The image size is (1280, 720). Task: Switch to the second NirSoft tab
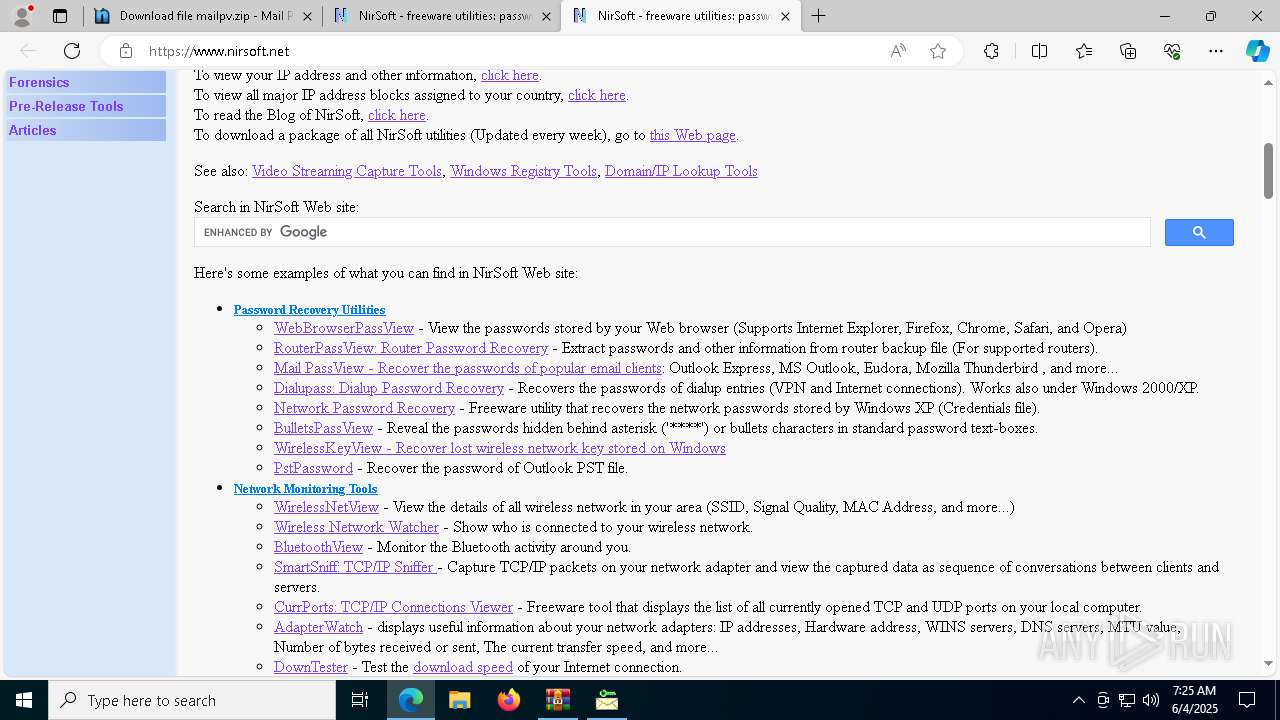pos(441,16)
